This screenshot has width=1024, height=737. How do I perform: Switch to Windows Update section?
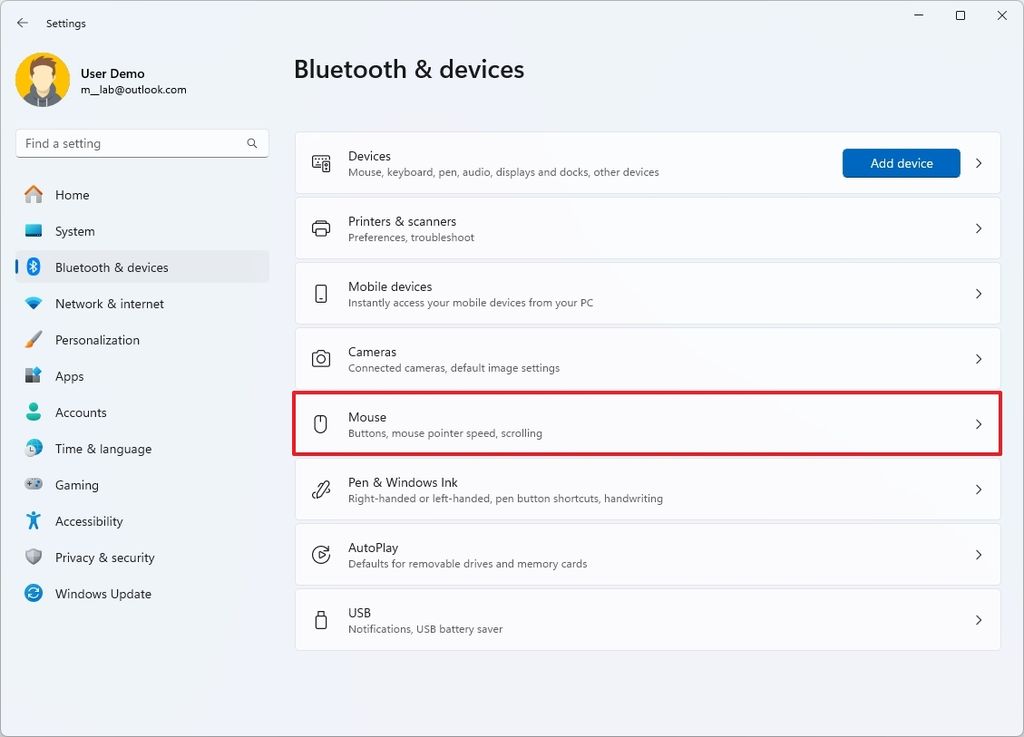(x=102, y=593)
